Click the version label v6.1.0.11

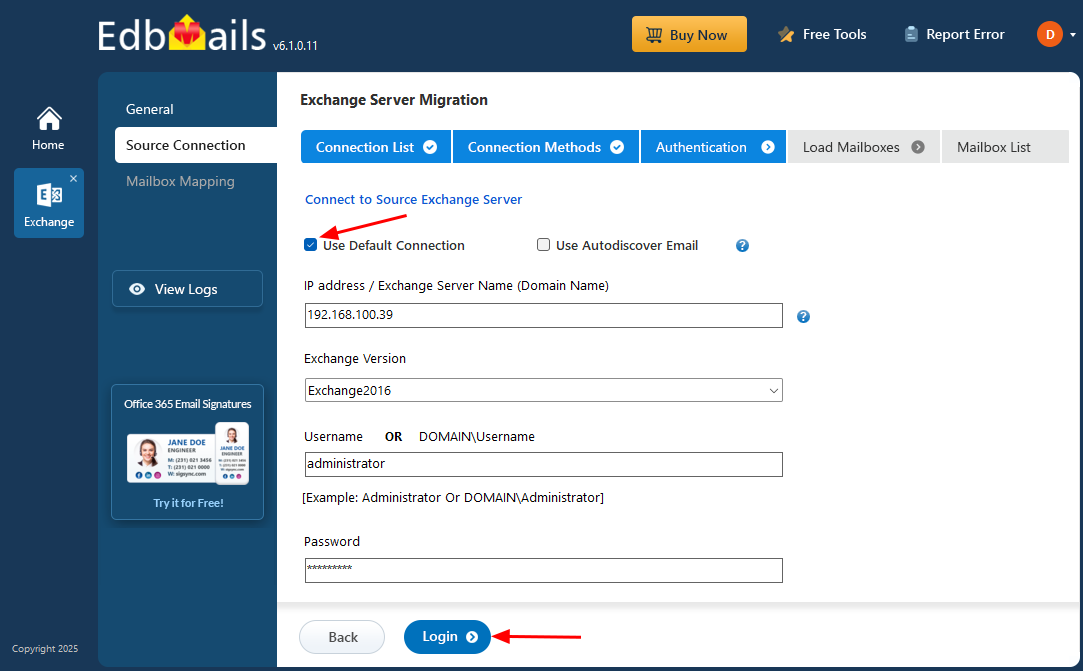pos(295,46)
